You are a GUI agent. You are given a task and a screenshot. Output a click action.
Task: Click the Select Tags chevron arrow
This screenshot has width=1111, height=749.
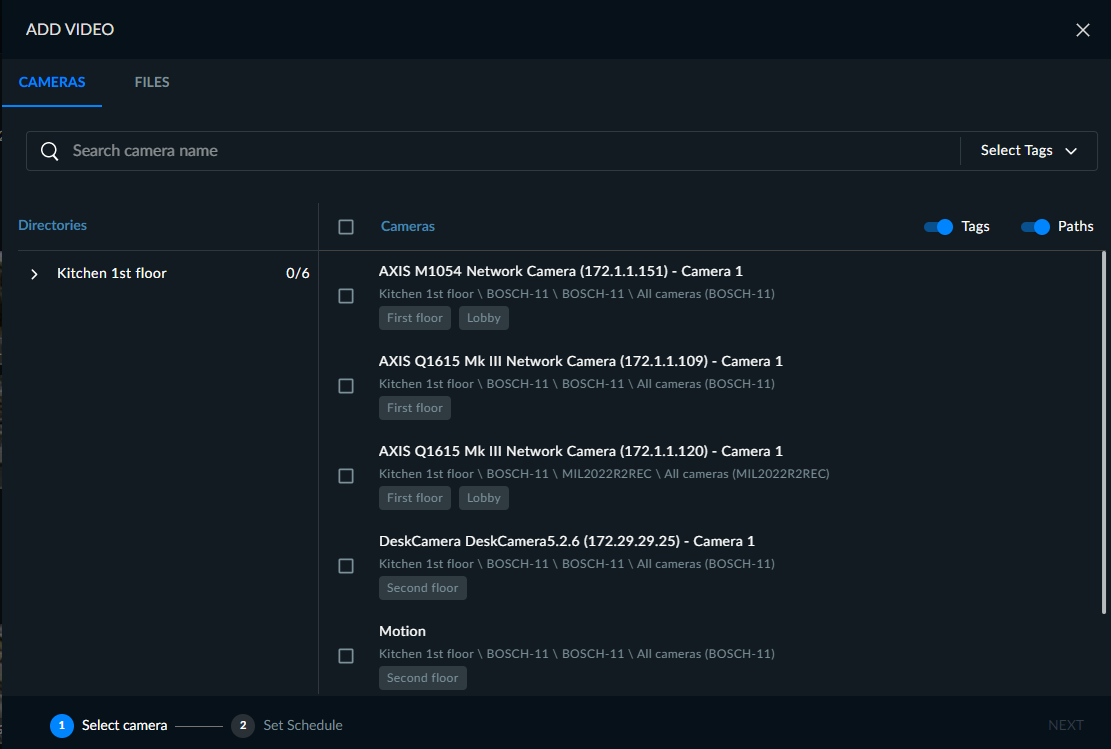click(1071, 151)
